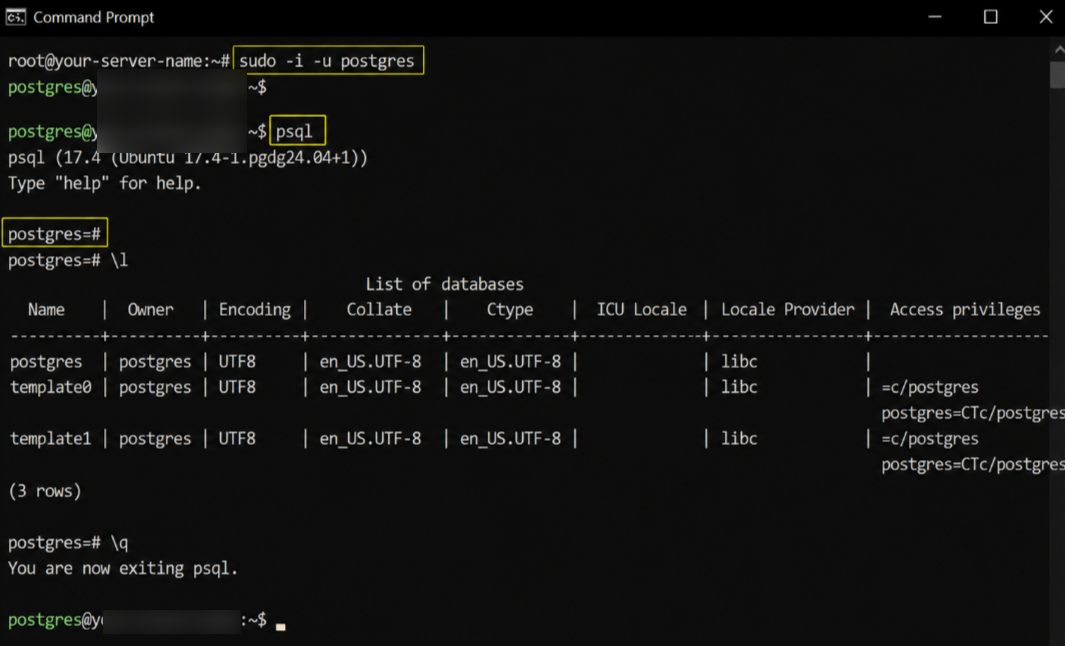The height and width of the screenshot is (646, 1065).
Task: Click the "Ctype" column header
Action: (510, 310)
